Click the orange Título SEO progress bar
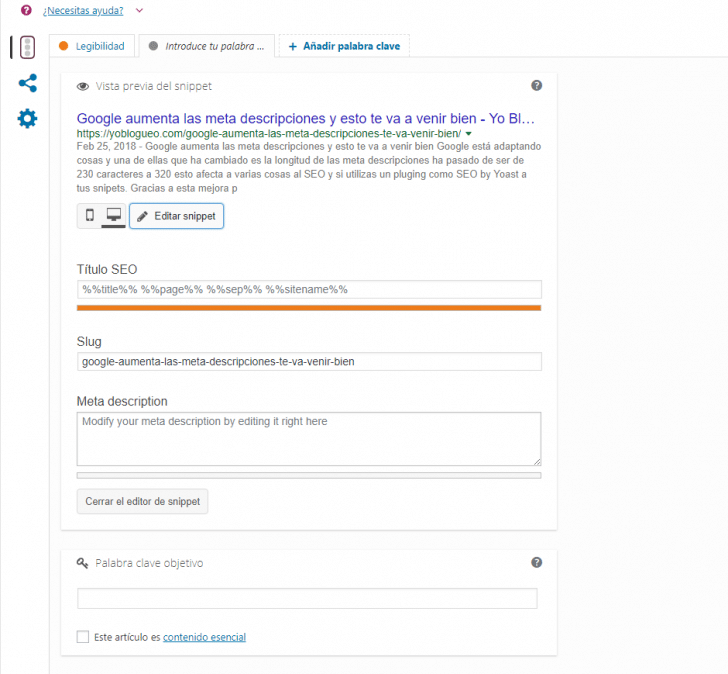Viewport: 728px width, 674px height. 309,308
